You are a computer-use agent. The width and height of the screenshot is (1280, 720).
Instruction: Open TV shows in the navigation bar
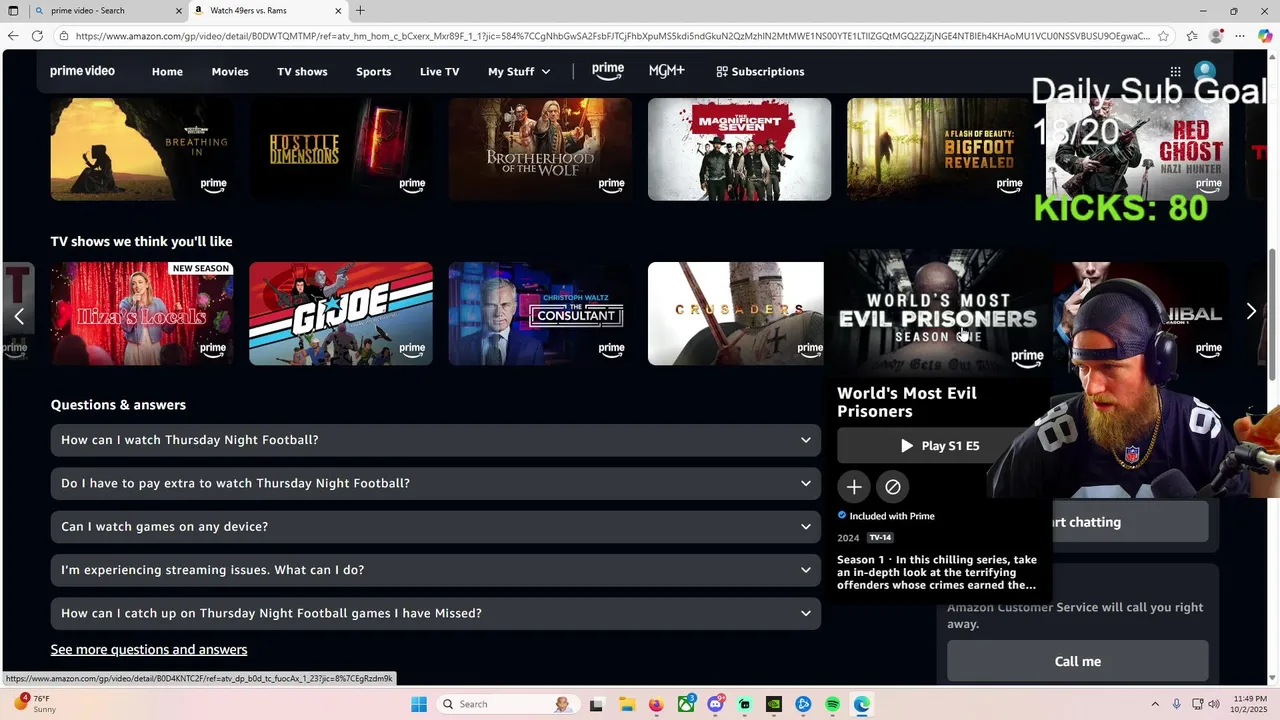pyautogui.click(x=302, y=71)
